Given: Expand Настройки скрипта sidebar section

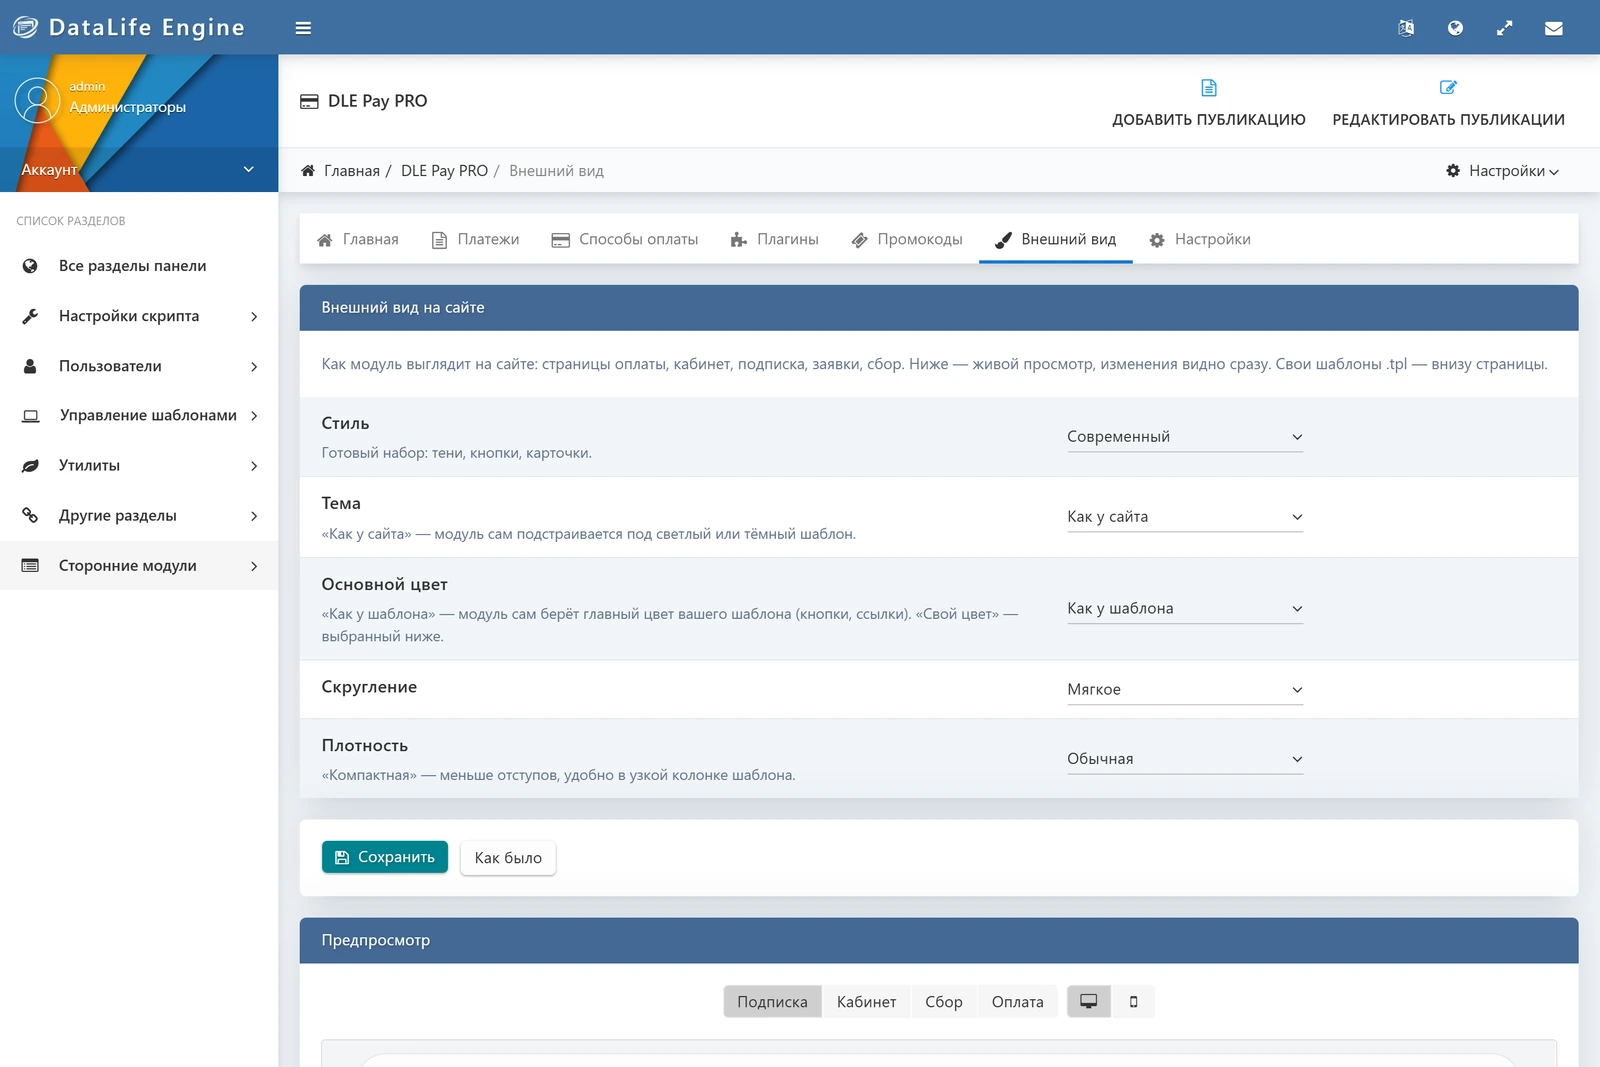Looking at the screenshot, I should click(x=139, y=316).
